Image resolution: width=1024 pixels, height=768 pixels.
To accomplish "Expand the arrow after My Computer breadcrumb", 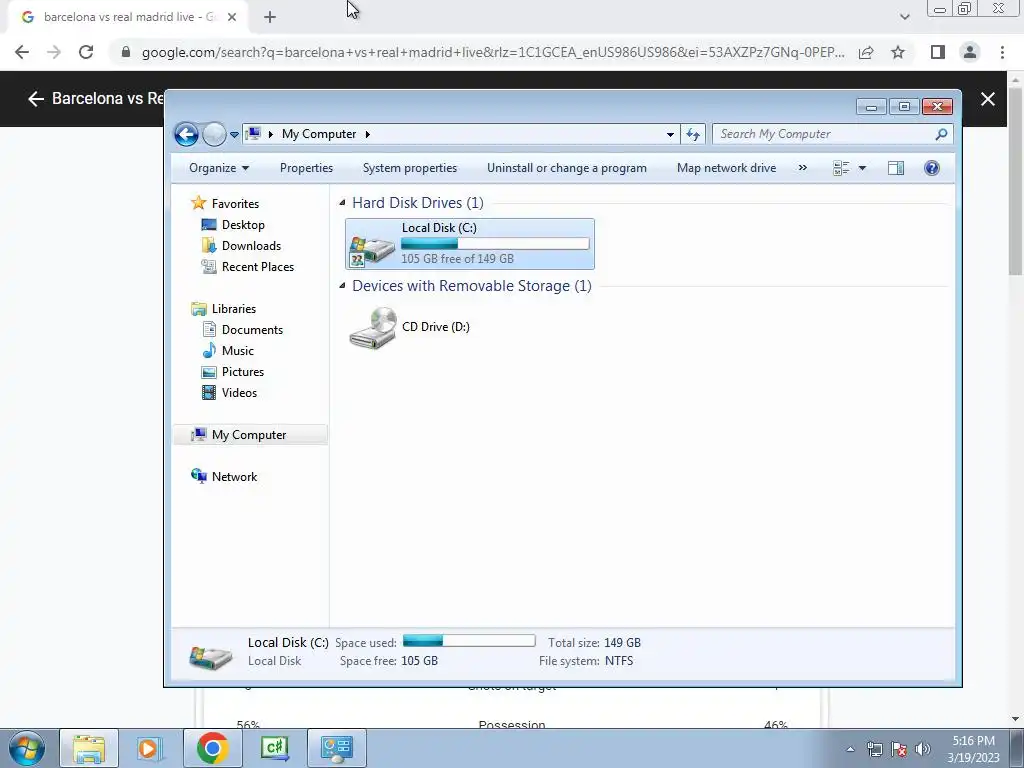I will [x=368, y=135].
